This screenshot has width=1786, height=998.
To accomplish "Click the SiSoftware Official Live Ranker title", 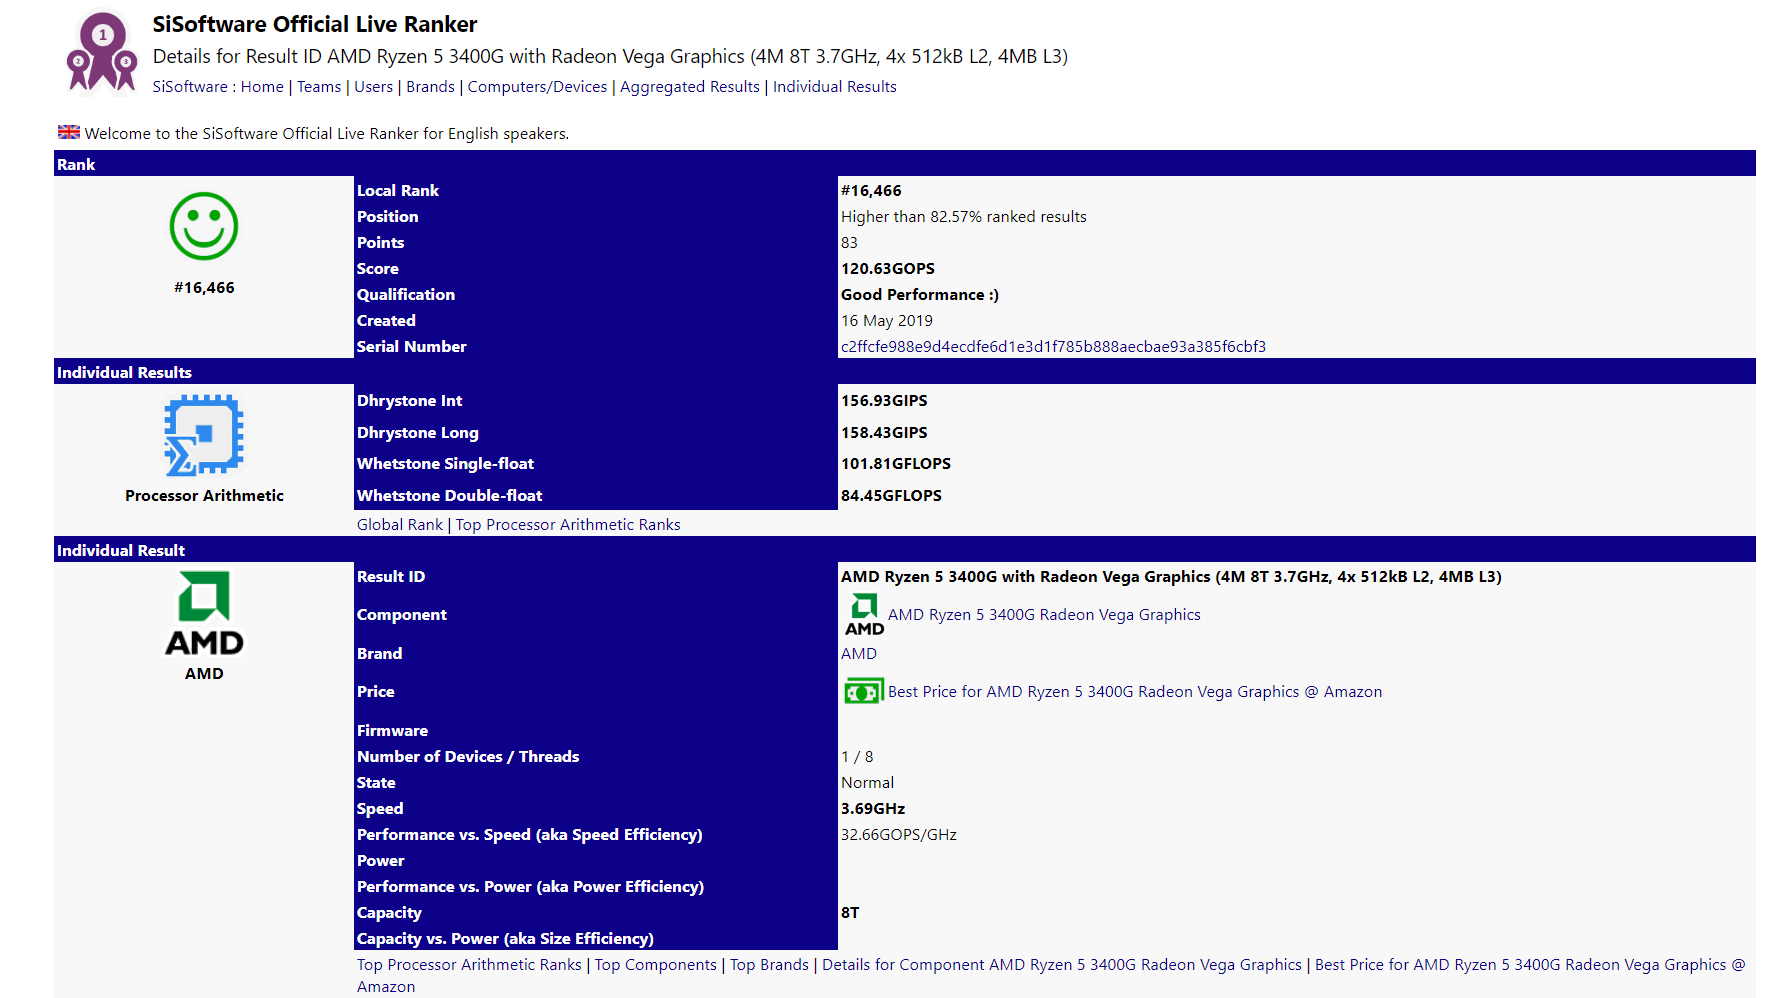I will pos(315,24).
